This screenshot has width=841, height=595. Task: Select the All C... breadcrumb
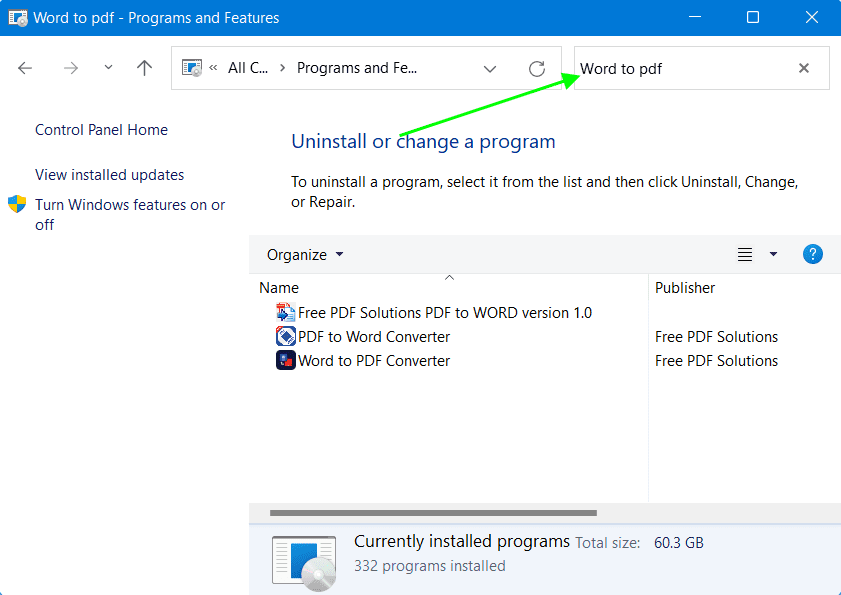(248, 68)
